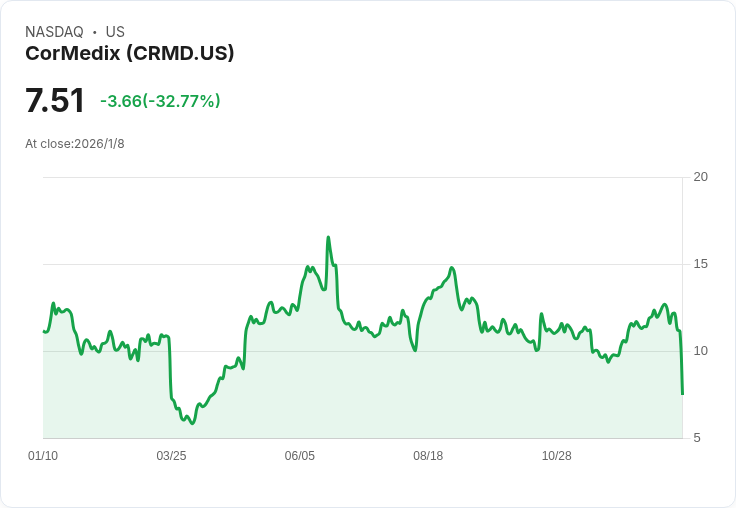
Task: Click the 10 y-axis price label
Action: 701,351
